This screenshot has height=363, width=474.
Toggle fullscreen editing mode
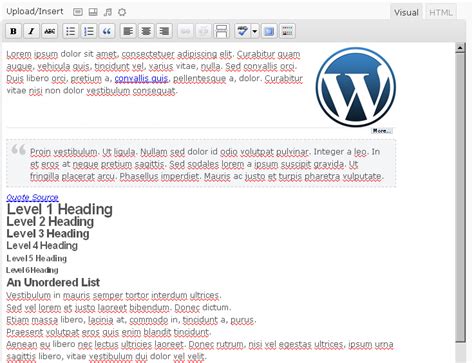click(269, 31)
